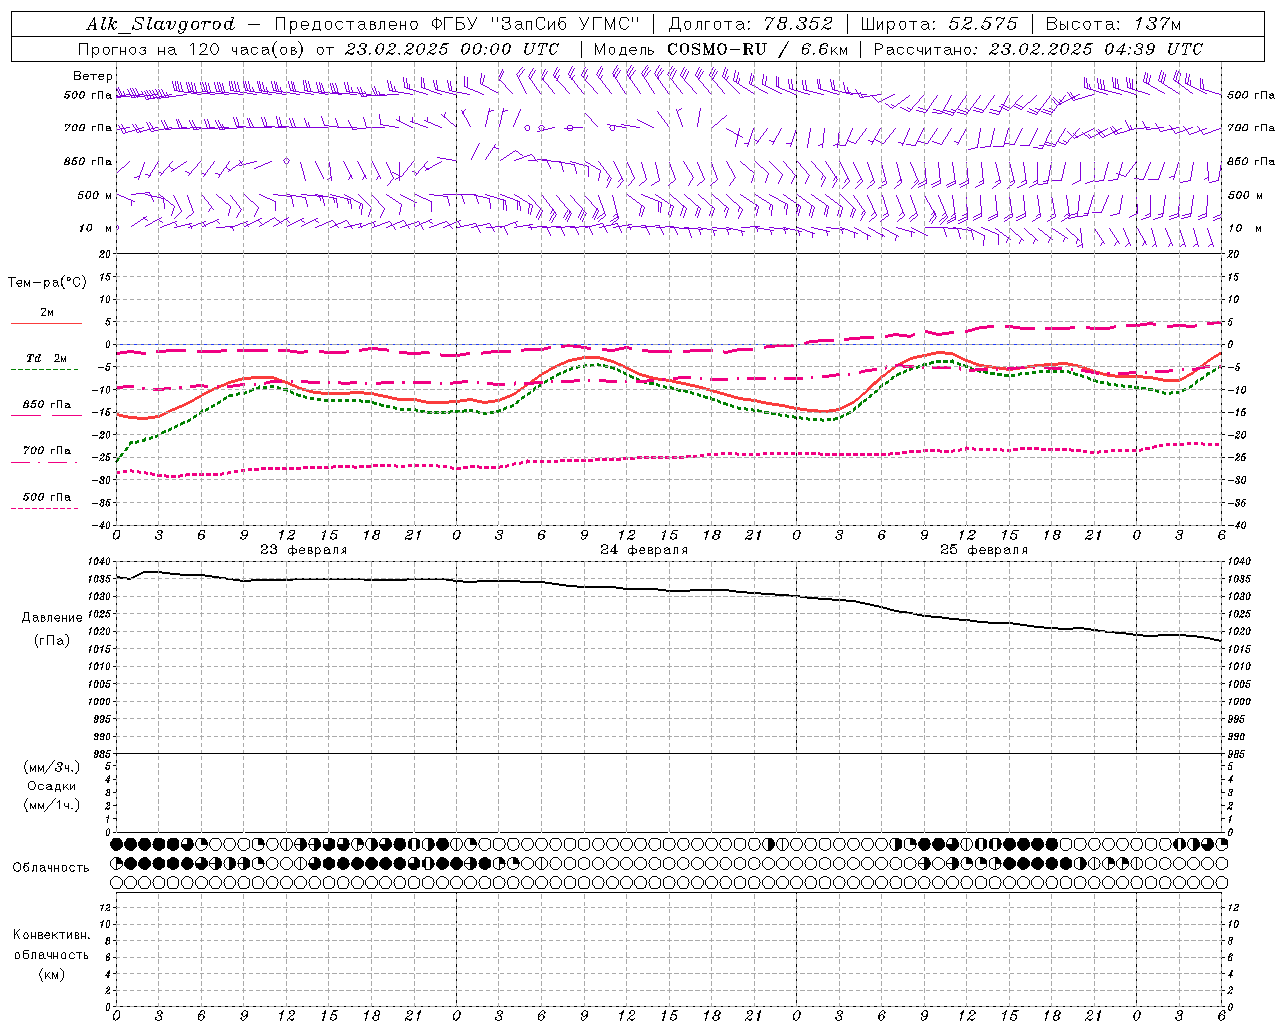Click the 700 гПа wind level label on left
Viewport: 1280px width, 1024px height.
pyautogui.click(x=88, y=128)
